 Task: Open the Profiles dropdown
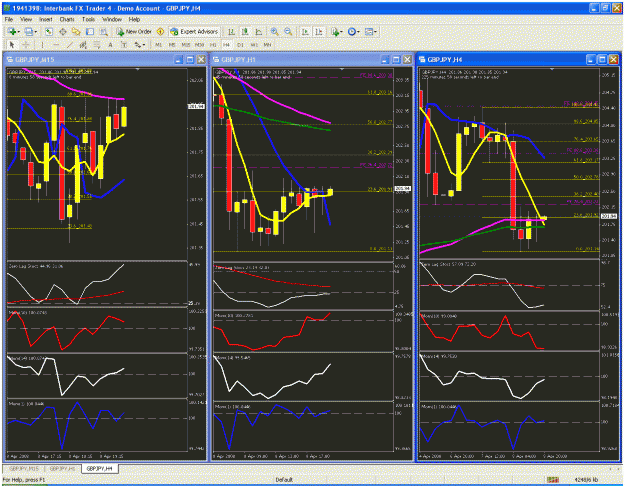coord(31,31)
